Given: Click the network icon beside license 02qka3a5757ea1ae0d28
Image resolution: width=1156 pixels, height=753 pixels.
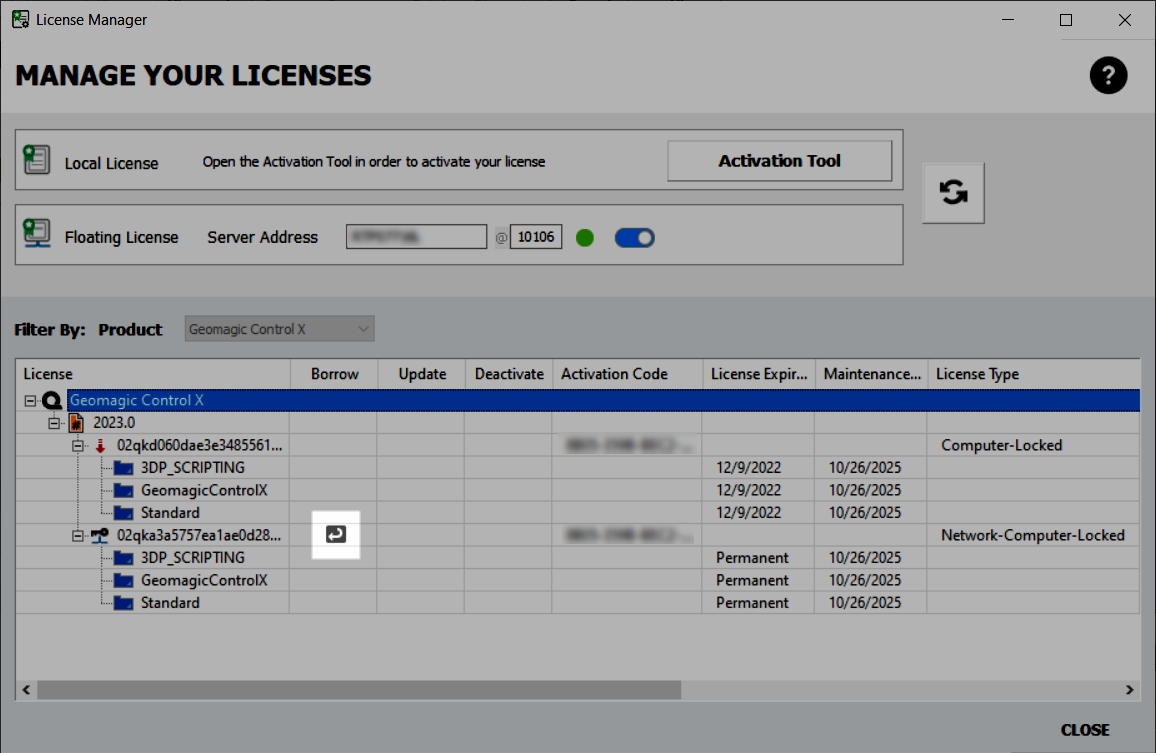Looking at the screenshot, I should [98, 534].
